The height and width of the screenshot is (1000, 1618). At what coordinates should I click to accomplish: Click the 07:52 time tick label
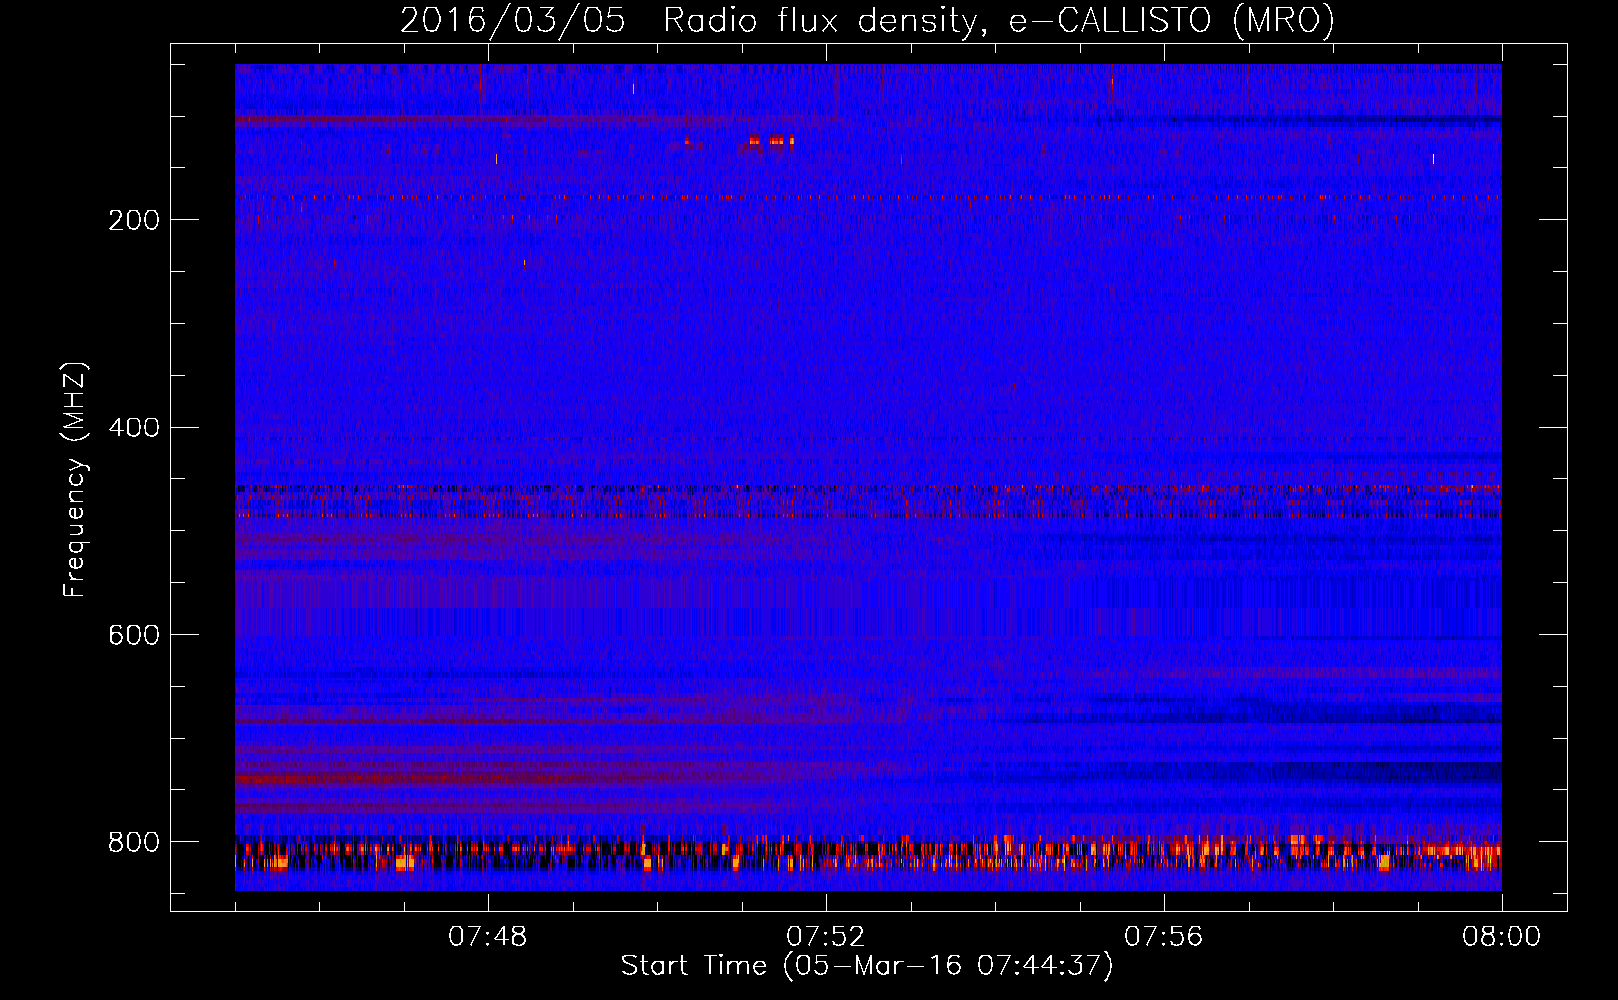pos(826,937)
